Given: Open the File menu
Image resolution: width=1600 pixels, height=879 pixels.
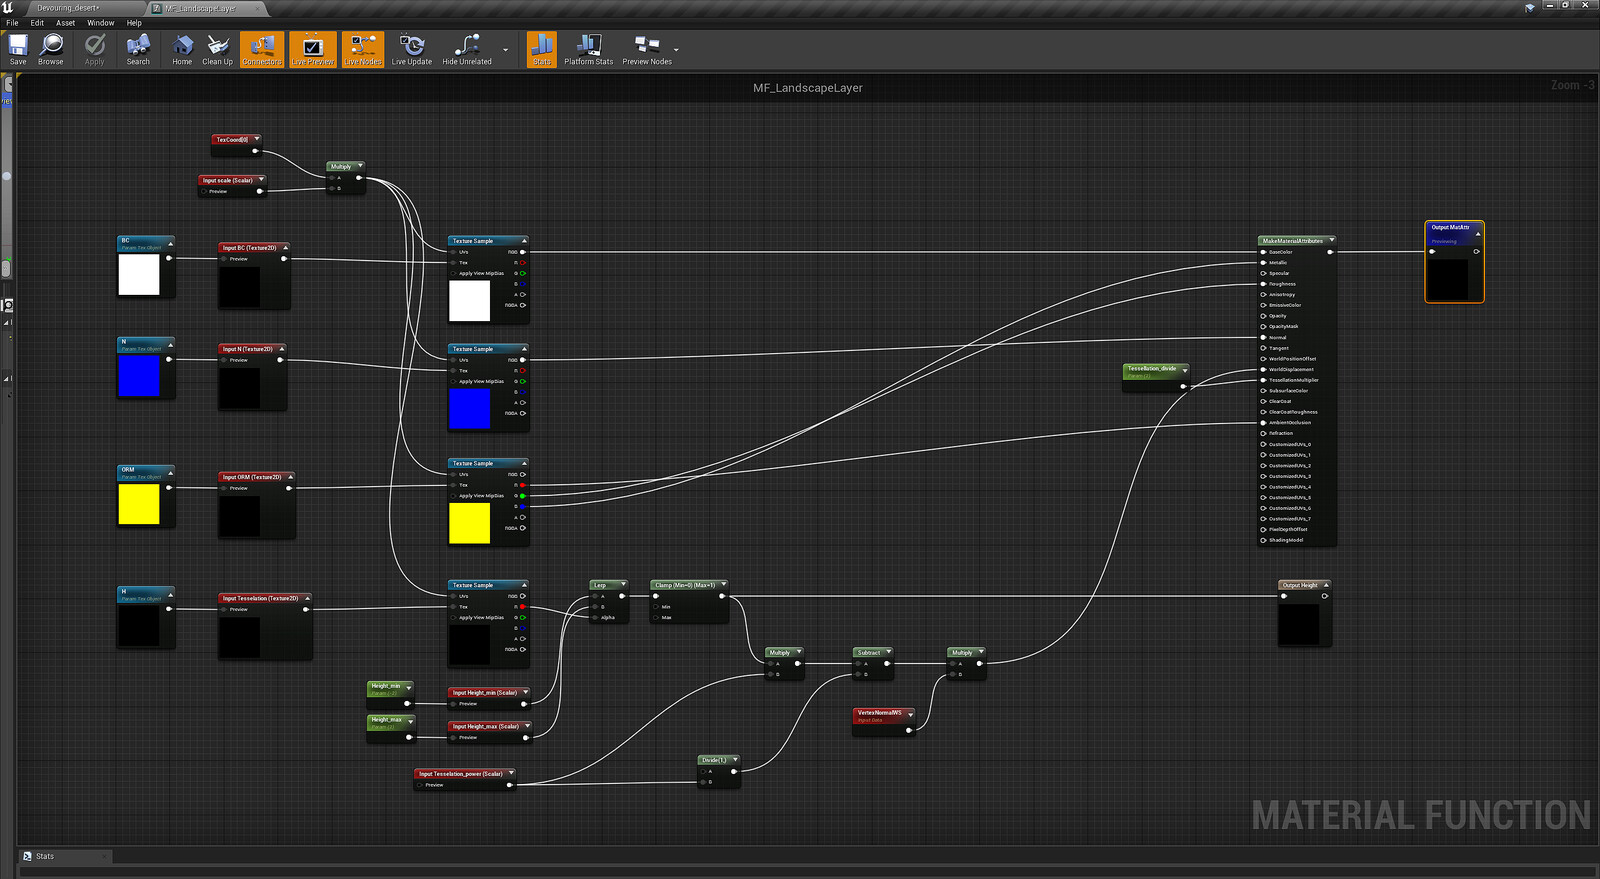Looking at the screenshot, I should [12, 22].
